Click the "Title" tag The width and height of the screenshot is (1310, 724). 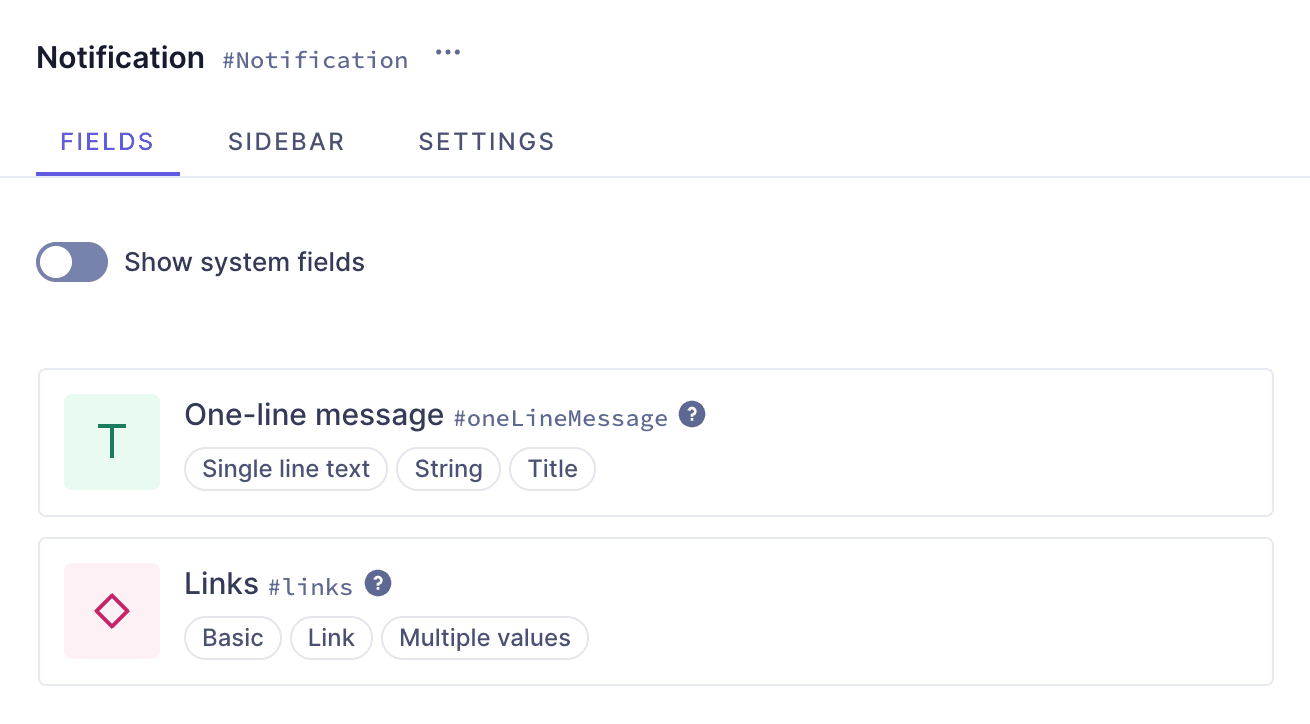[552, 468]
